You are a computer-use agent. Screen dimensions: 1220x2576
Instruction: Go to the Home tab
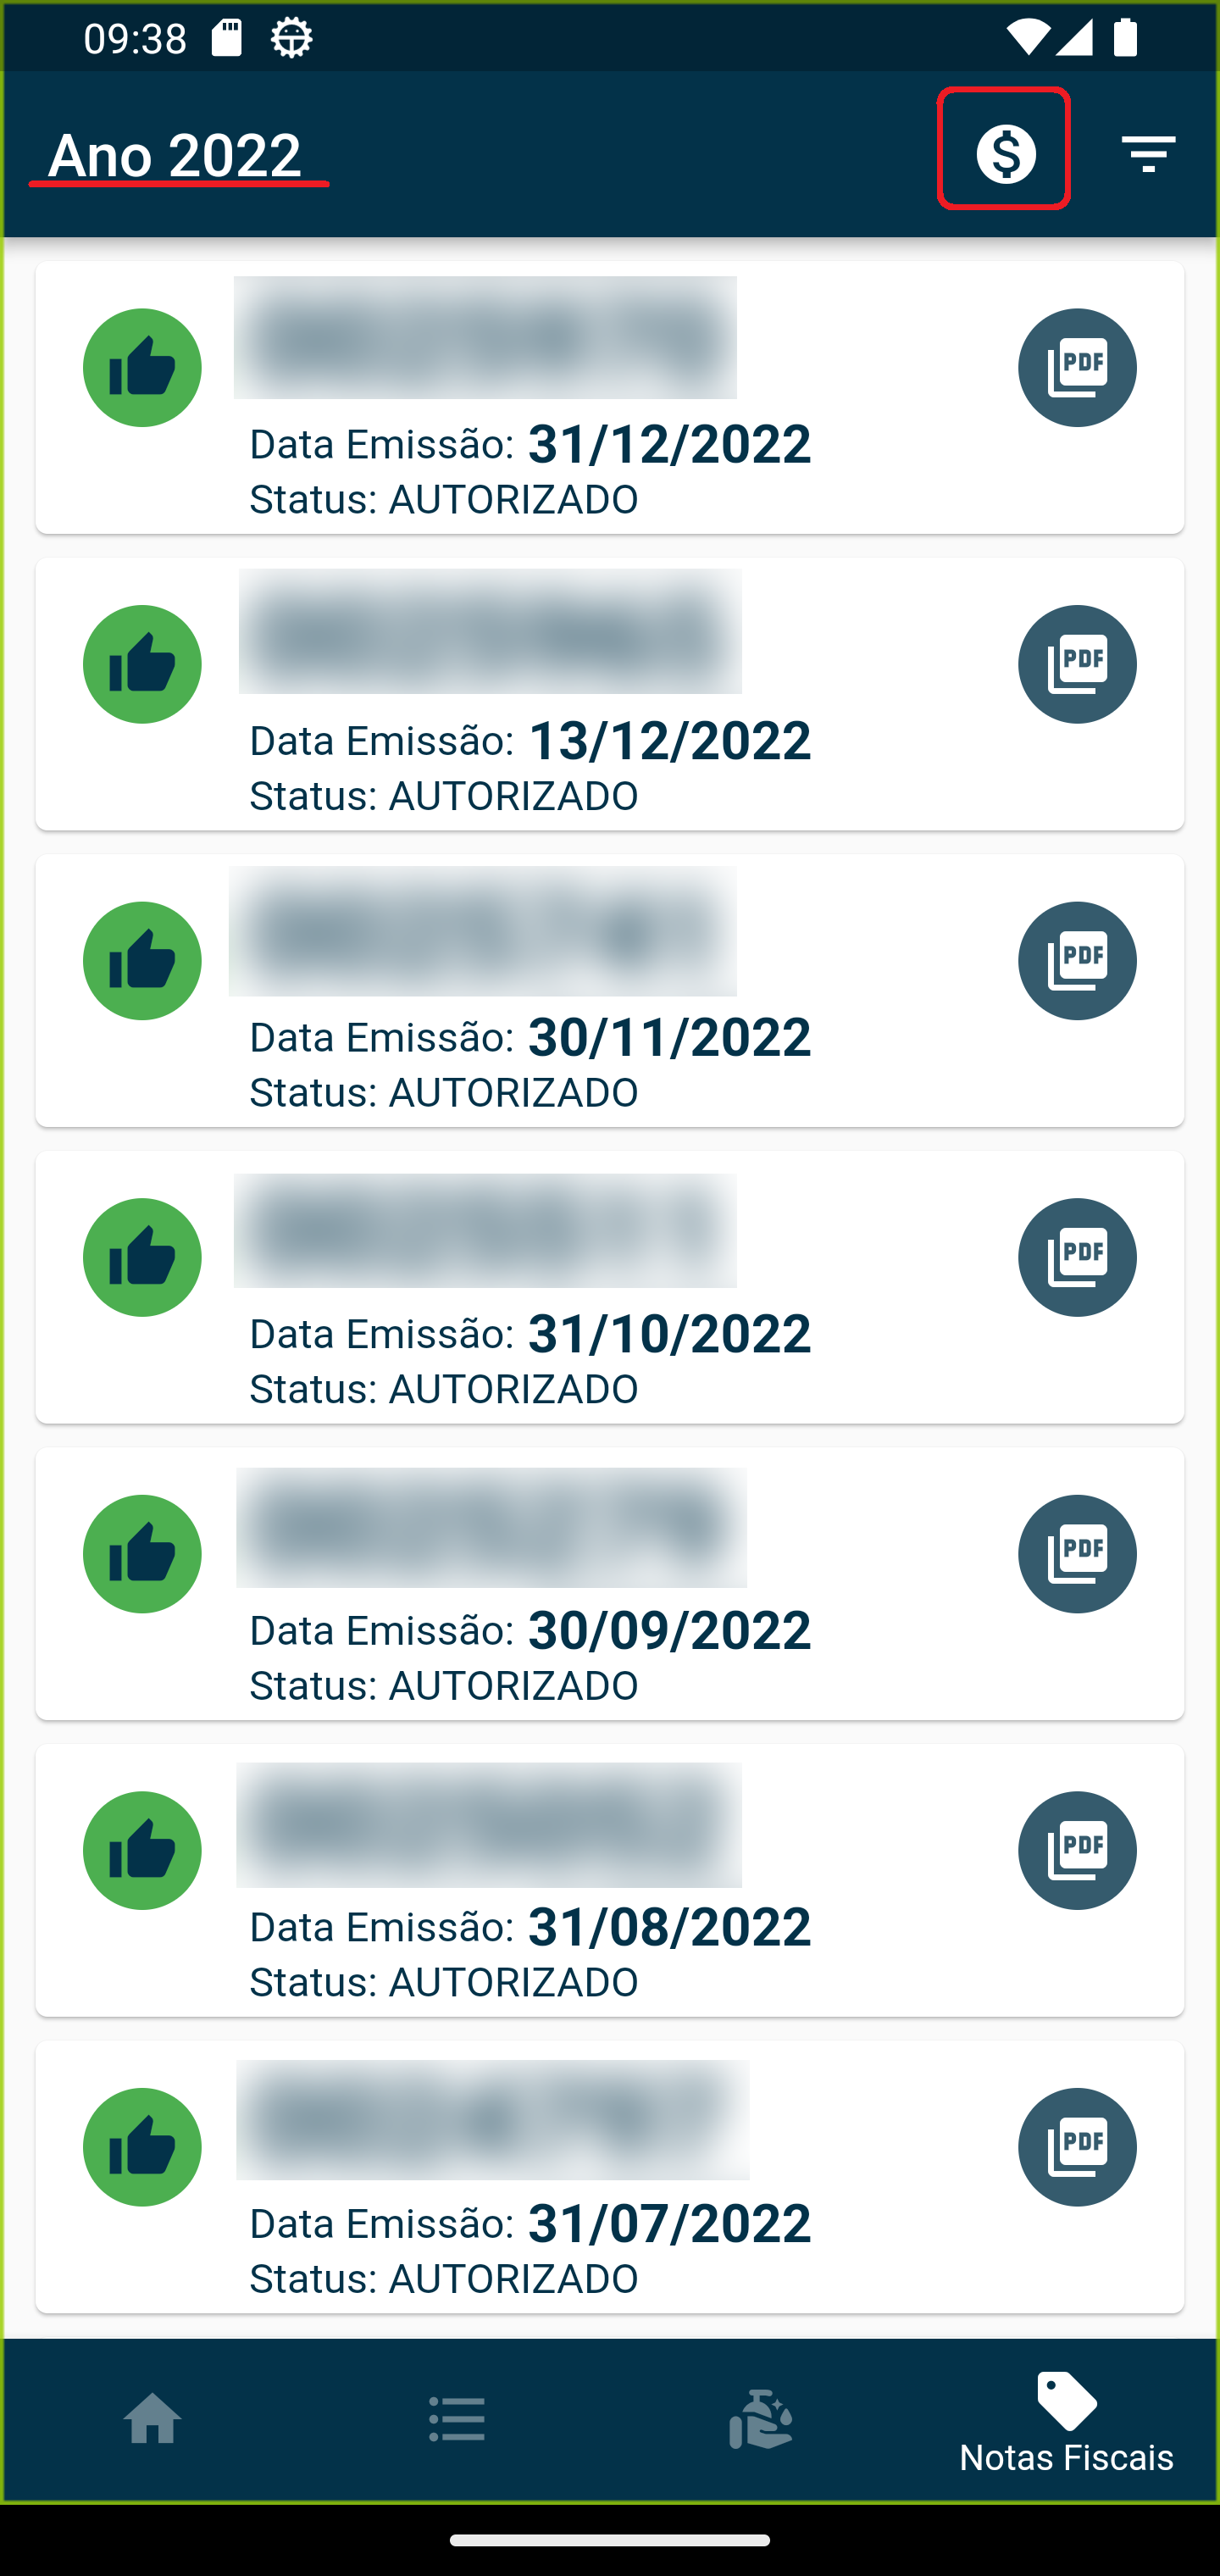[152, 2420]
